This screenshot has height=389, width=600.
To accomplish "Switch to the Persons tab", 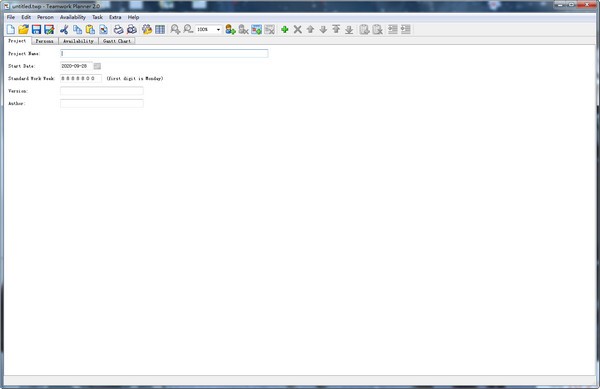I will (44, 41).
